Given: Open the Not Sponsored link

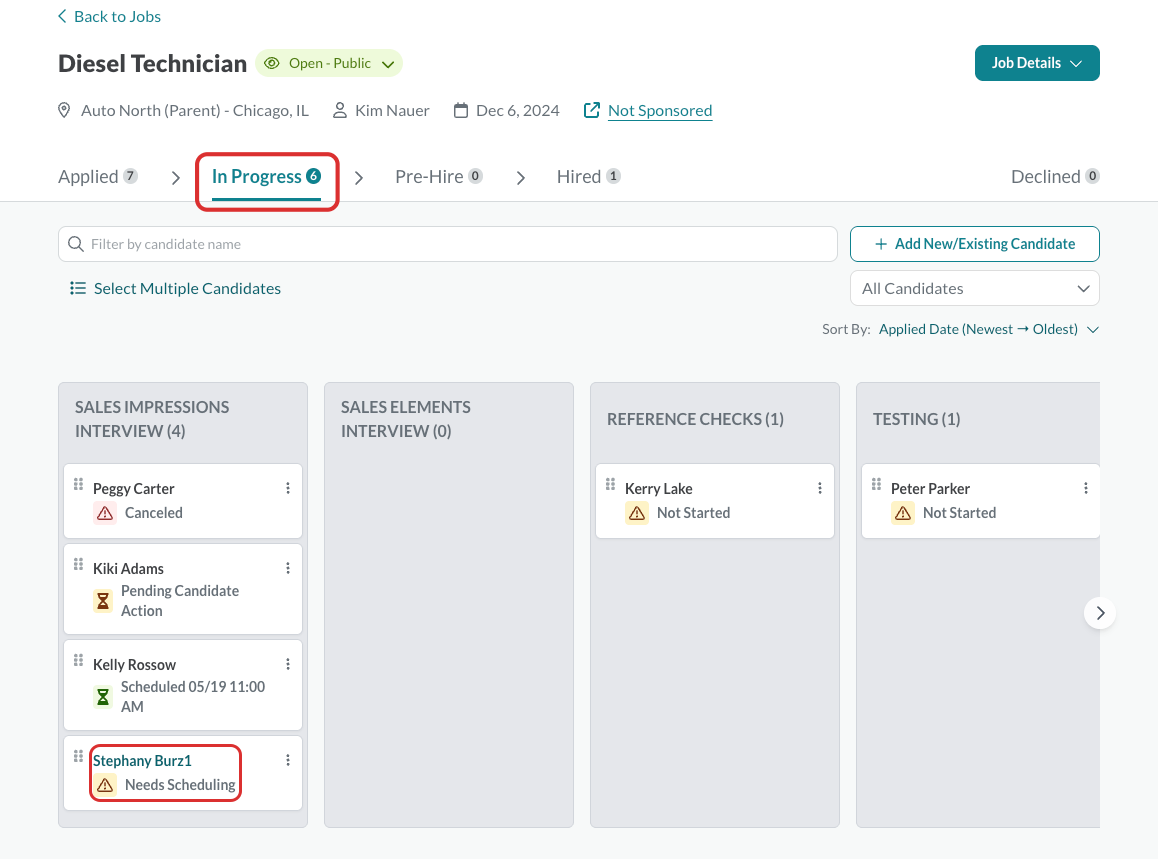Looking at the screenshot, I should click(659, 111).
